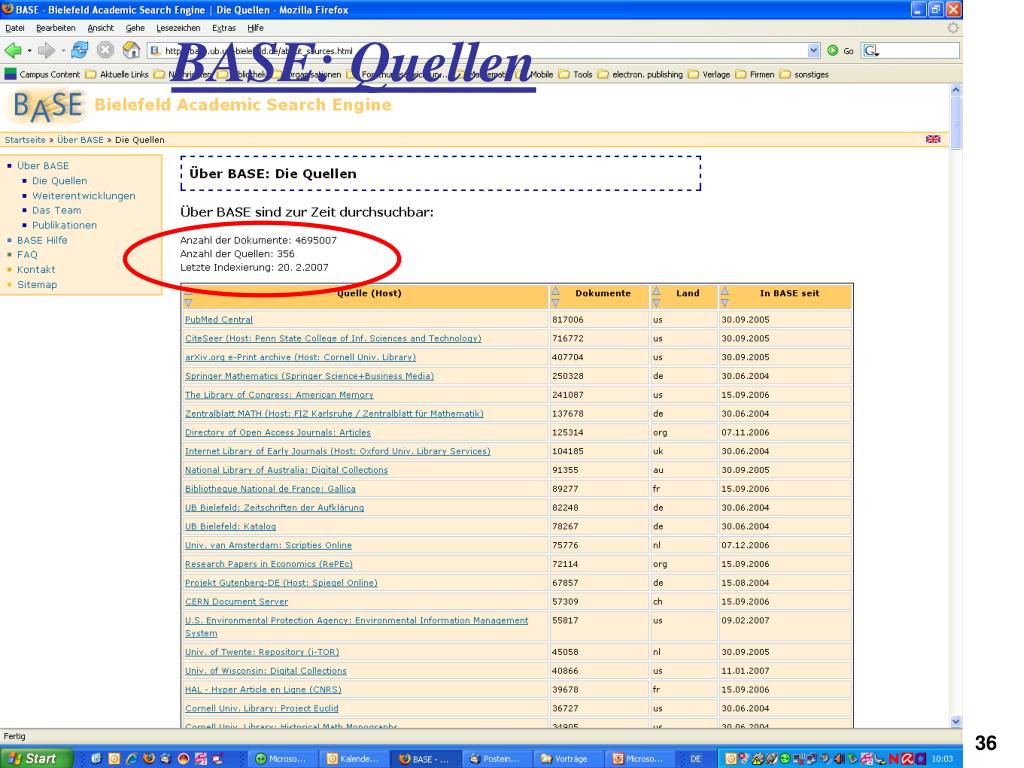This screenshot has width=1024, height=768.
Task: Open the Extras menu
Action: click(x=224, y=27)
